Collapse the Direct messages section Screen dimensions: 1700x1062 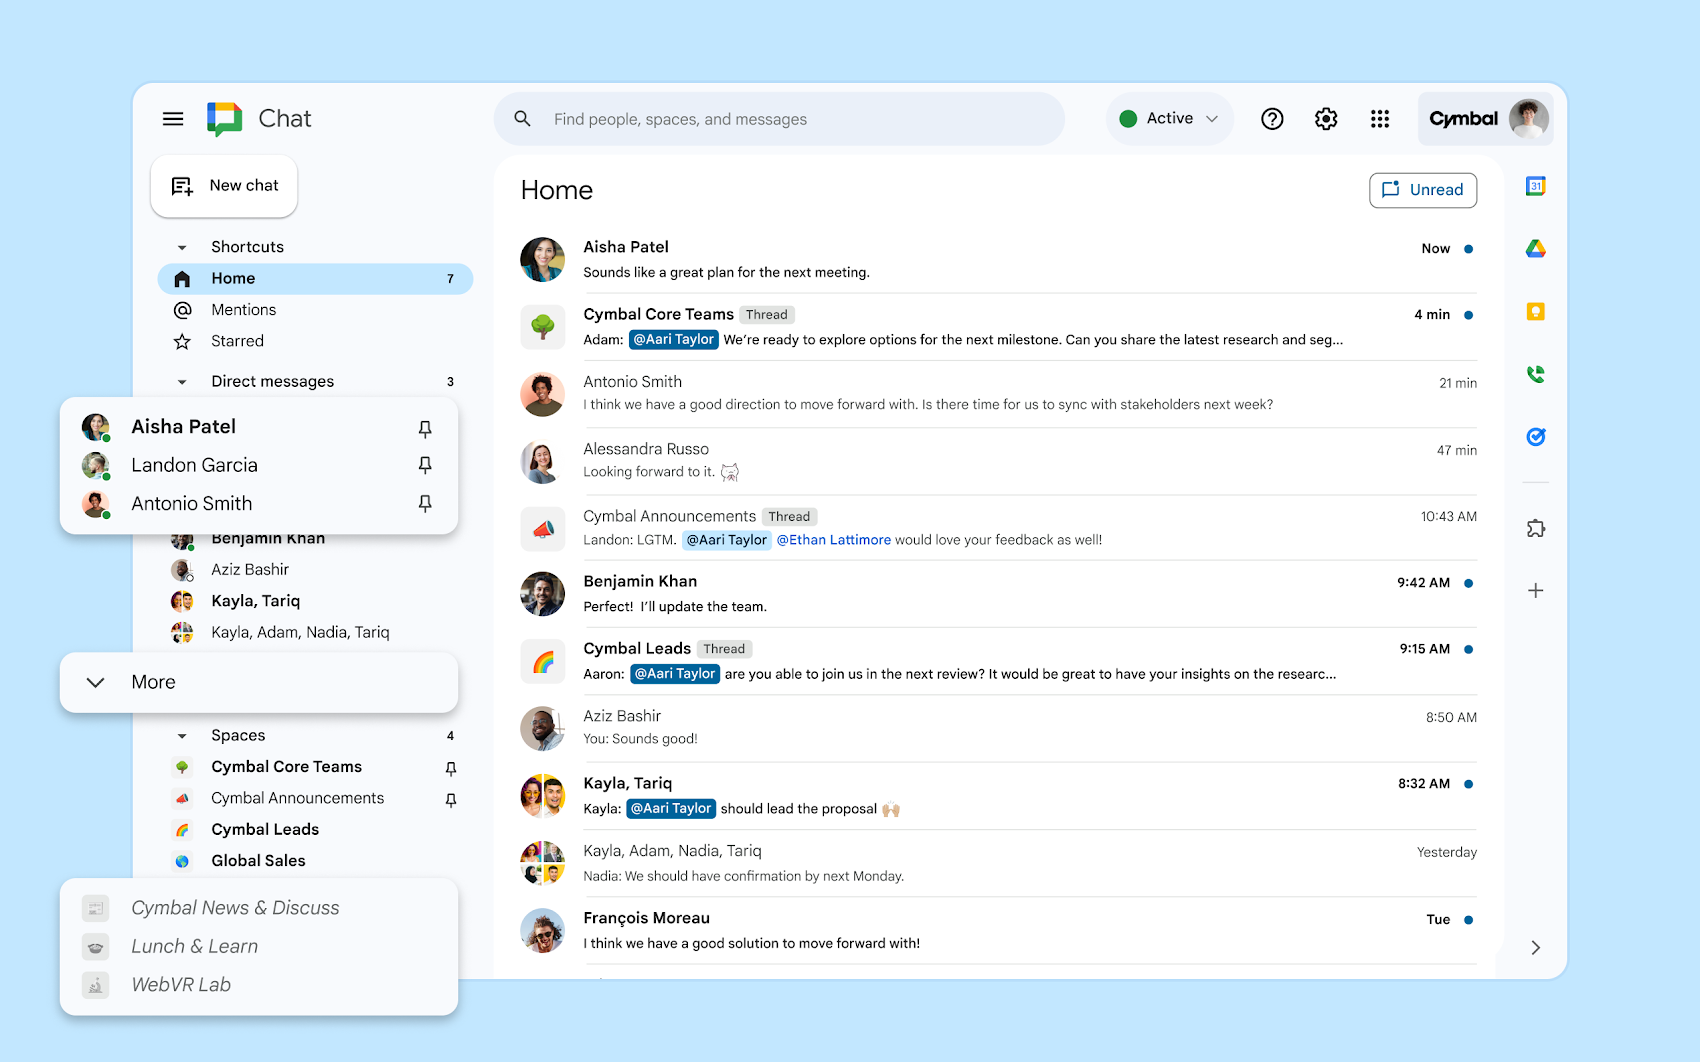point(182,382)
